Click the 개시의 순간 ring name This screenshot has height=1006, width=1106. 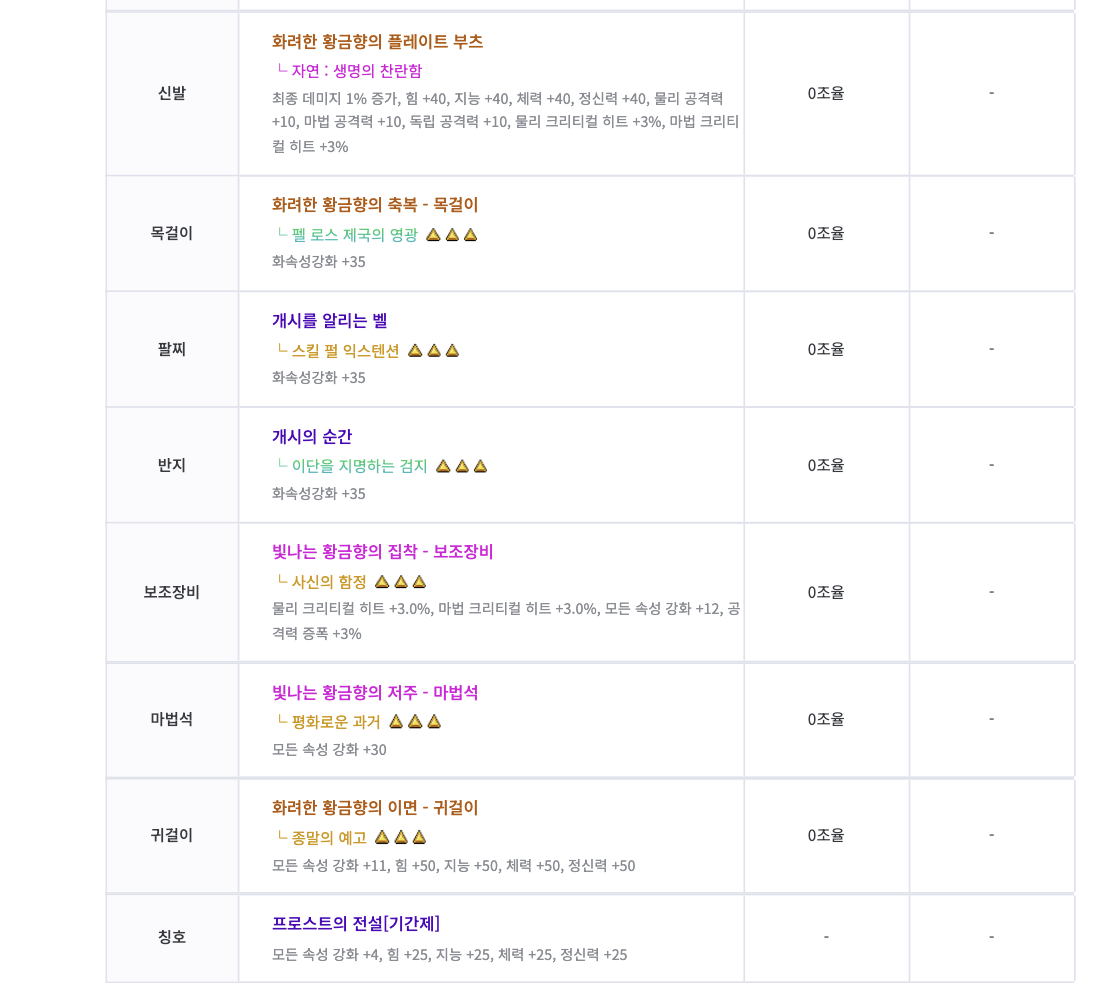pos(312,437)
